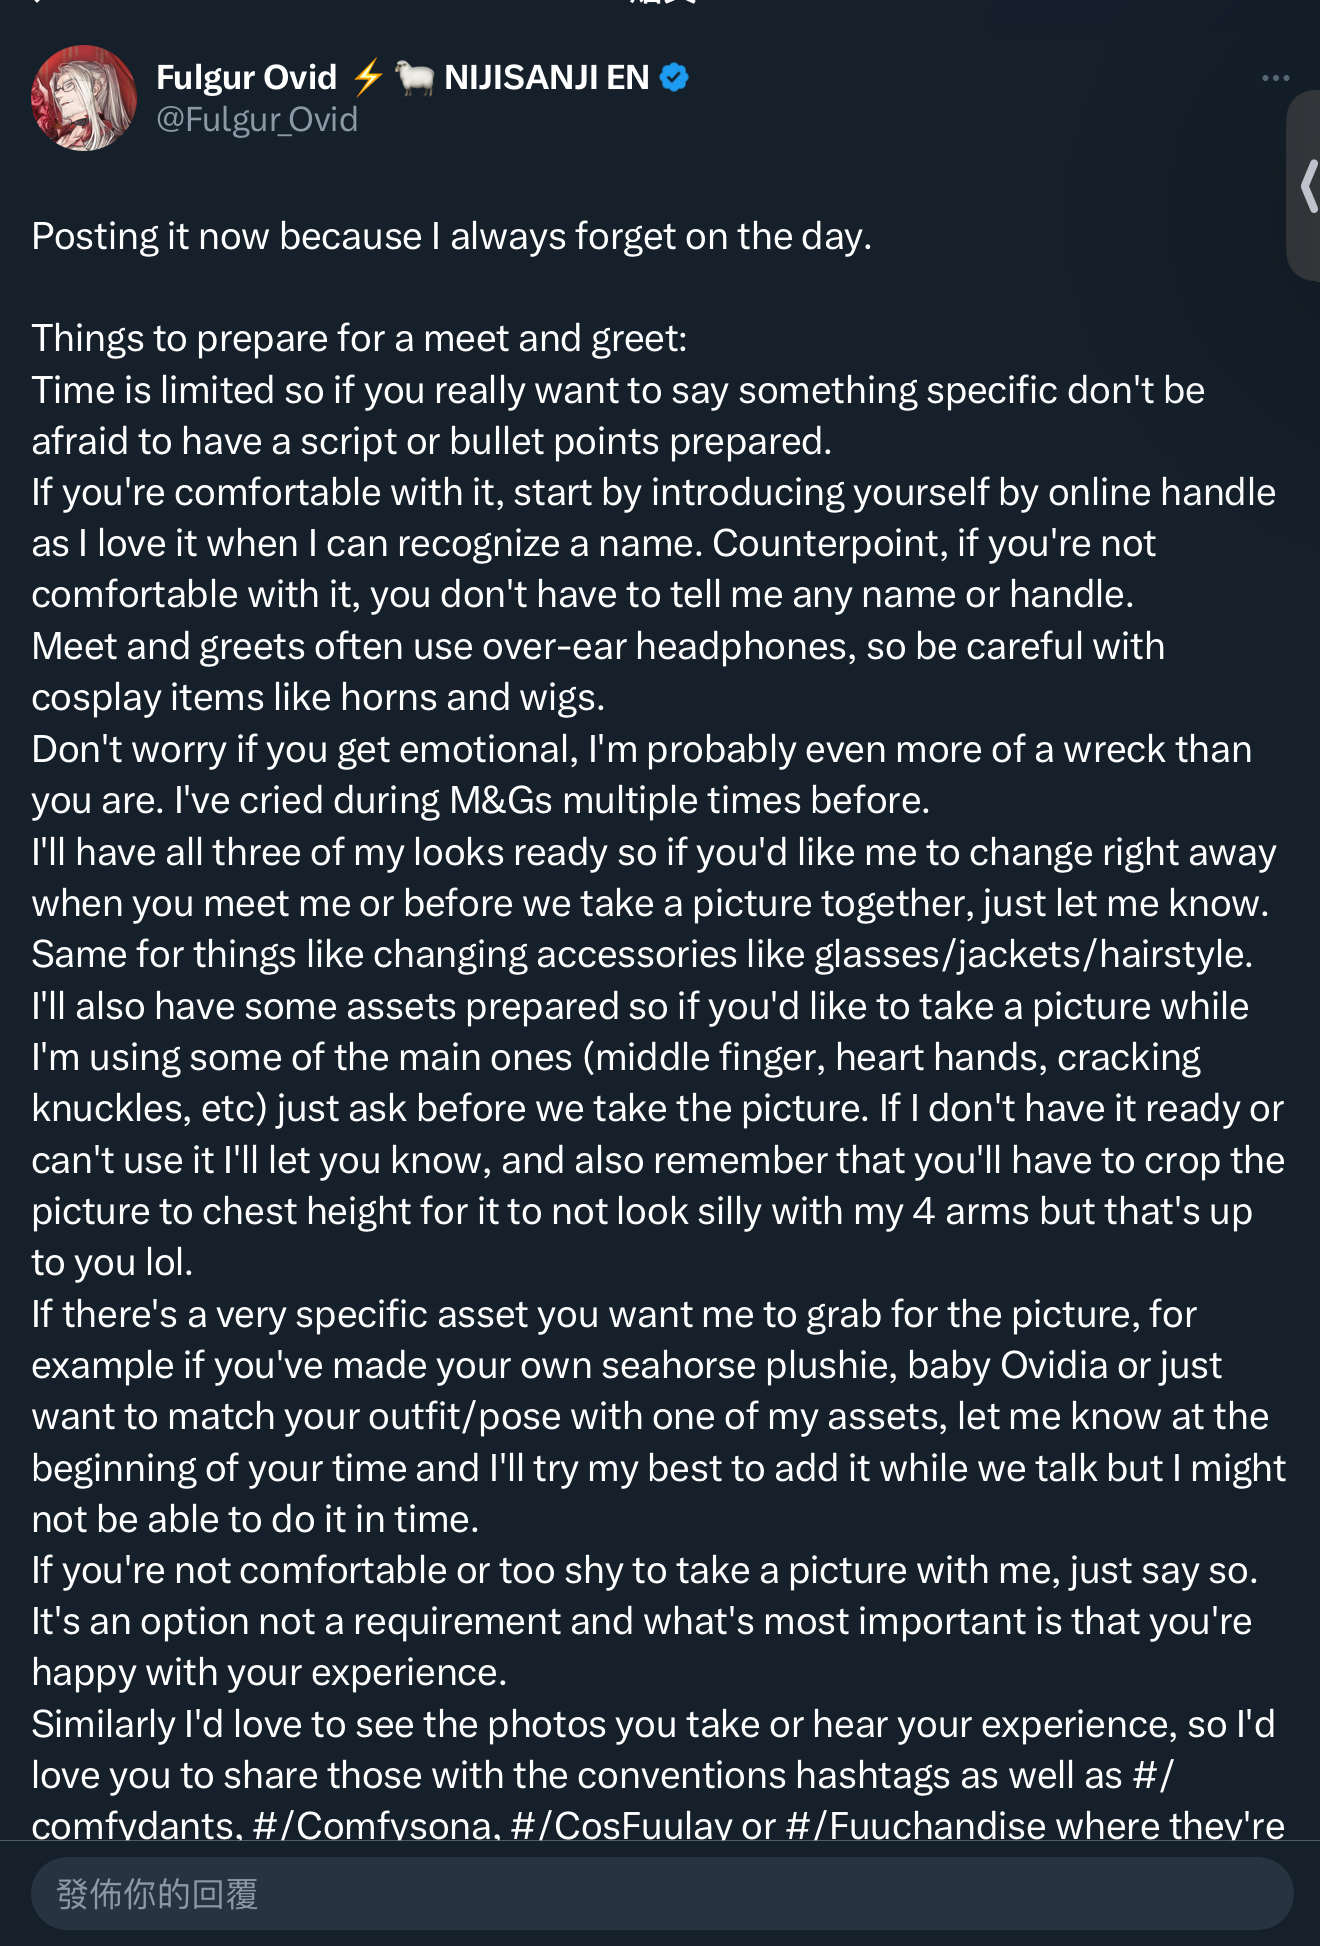Tap the sheep emoji in display name
Image resolution: width=1320 pixels, height=1946 pixels.
[x=414, y=77]
